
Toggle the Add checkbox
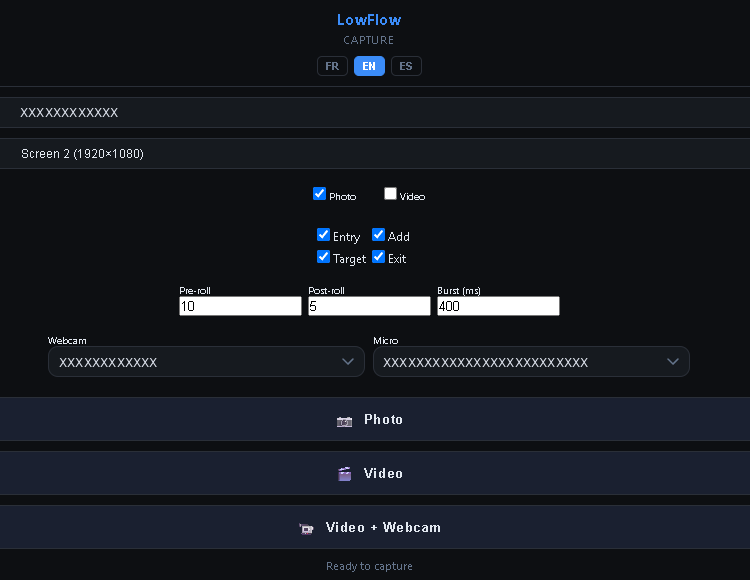[x=378, y=235]
